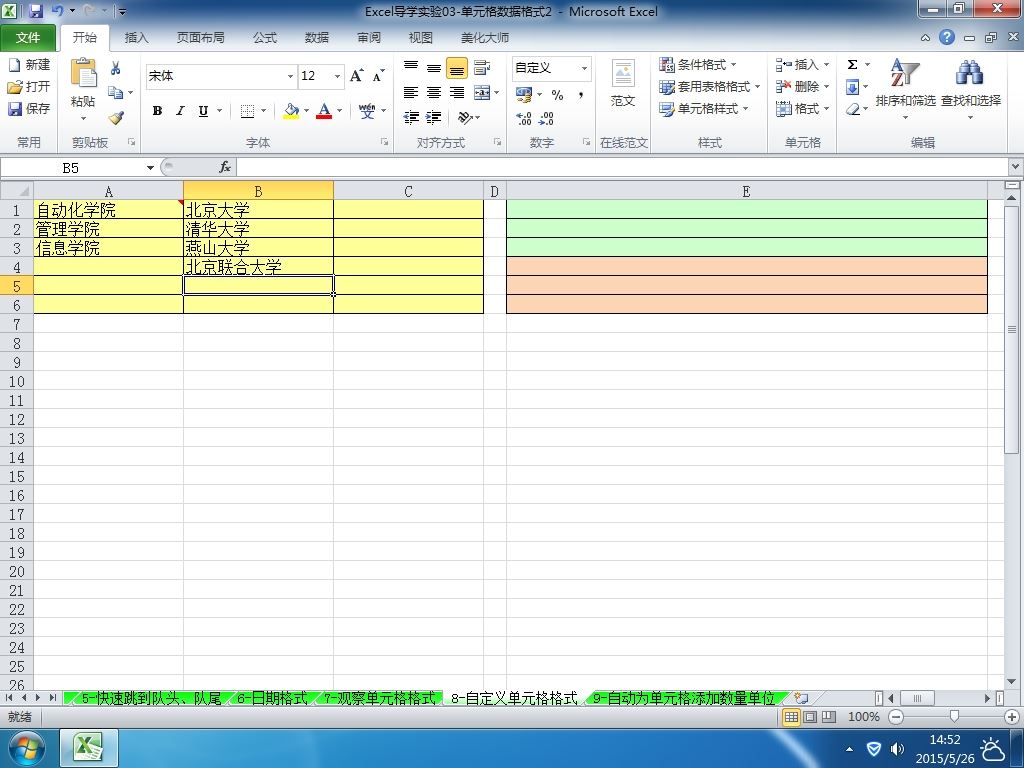Click the Format Painter brush icon
The height and width of the screenshot is (768, 1024).
pos(116,118)
